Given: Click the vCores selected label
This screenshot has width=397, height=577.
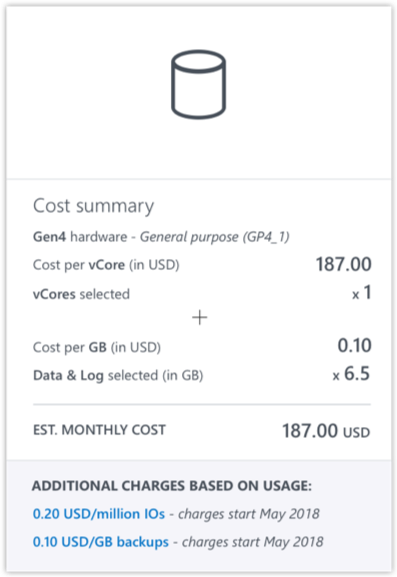Looking at the screenshot, I should [81, 294].
